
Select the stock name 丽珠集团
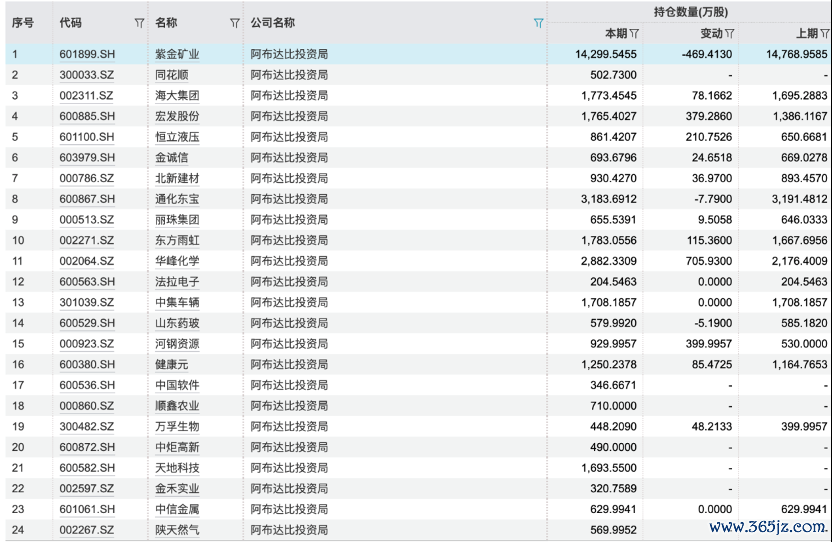click(x=177, y=220)
